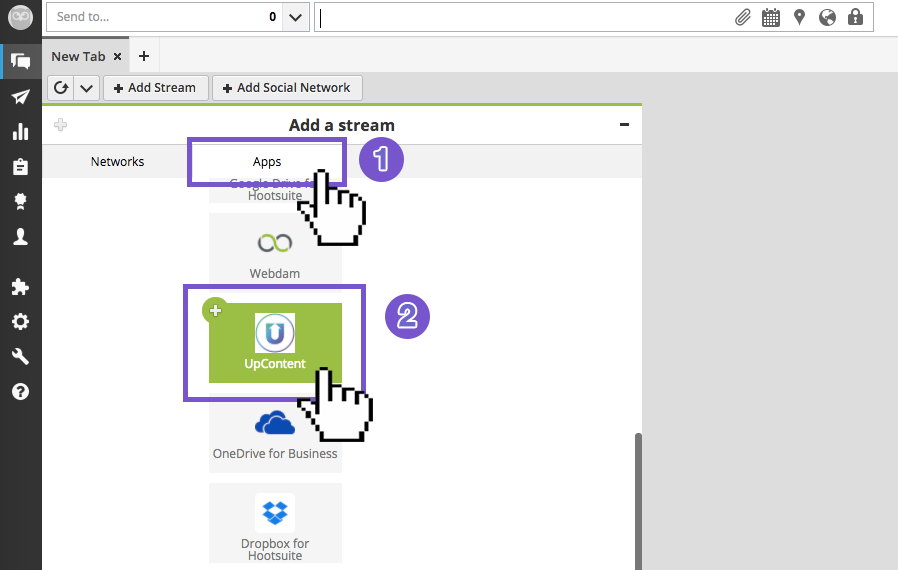Select the UpContent app tile
Image resolution: width=898 pixels, height=570 pixels.
pos(275,343)
